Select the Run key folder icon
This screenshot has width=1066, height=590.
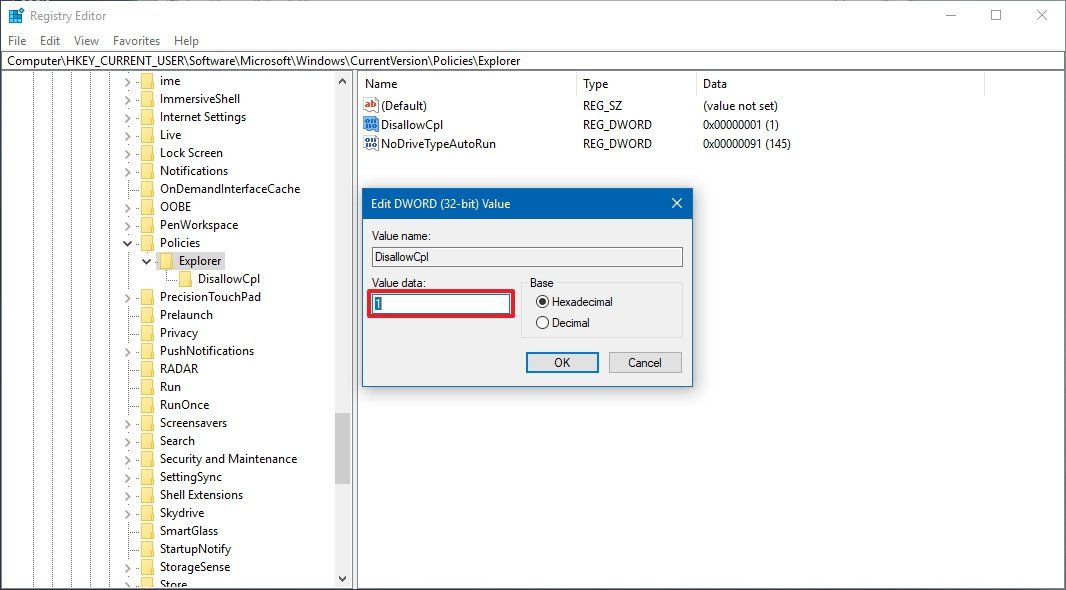click(x=147, y=386)
